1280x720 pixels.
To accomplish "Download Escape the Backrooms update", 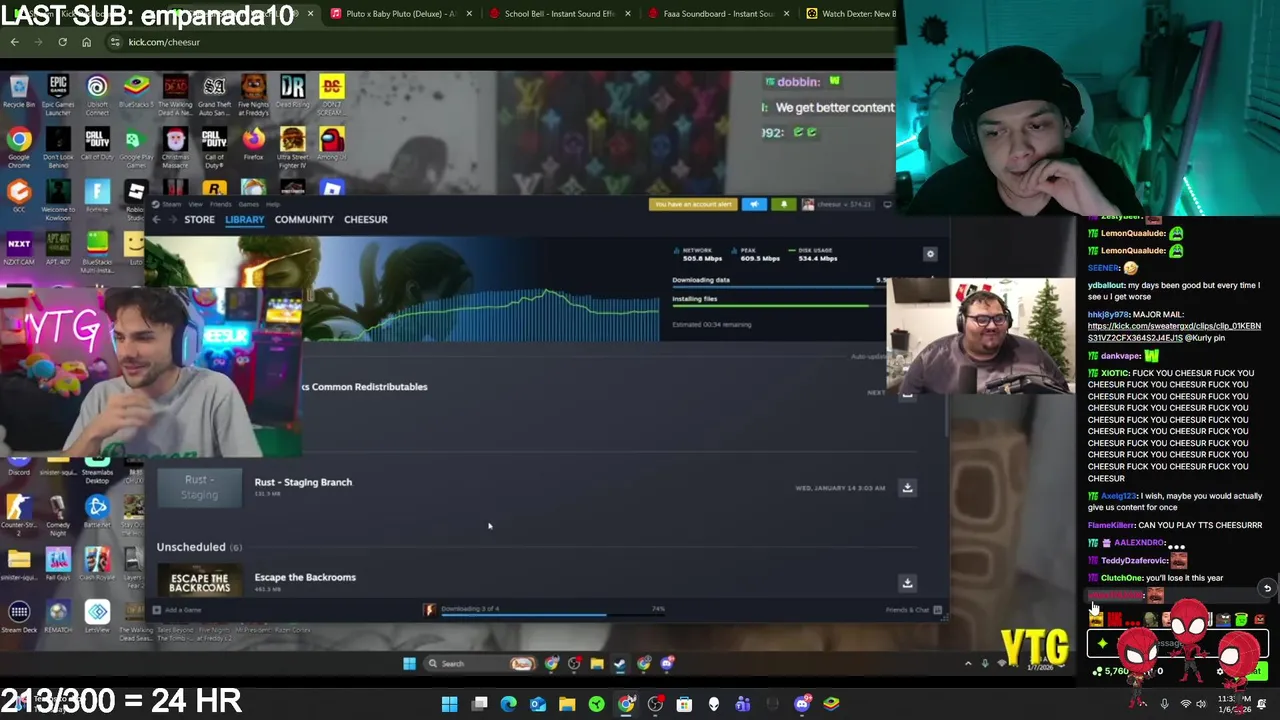I will coord(907,583).
